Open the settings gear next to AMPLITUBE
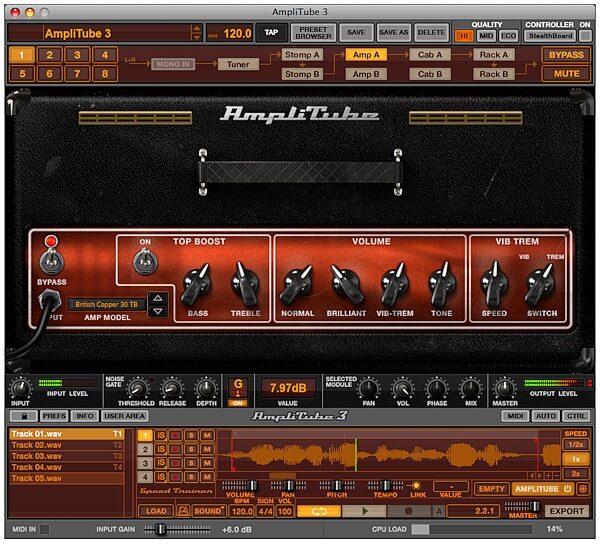The height and width of the screenshot is (544, 600). click(583, 489)
